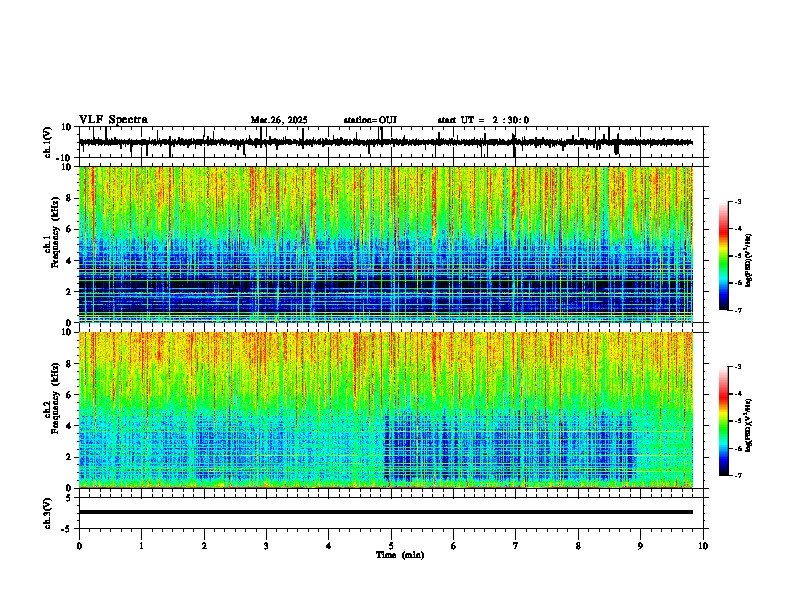
Task: Click the "-6" label on ch.2 color bar
Action: (738, 448)
